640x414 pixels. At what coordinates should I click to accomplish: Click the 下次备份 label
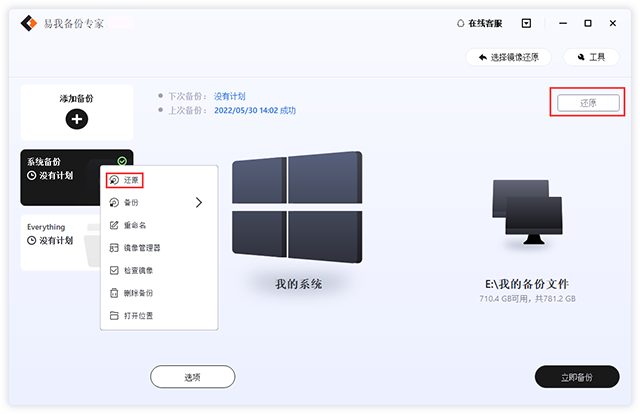click(x=187, y=96)
